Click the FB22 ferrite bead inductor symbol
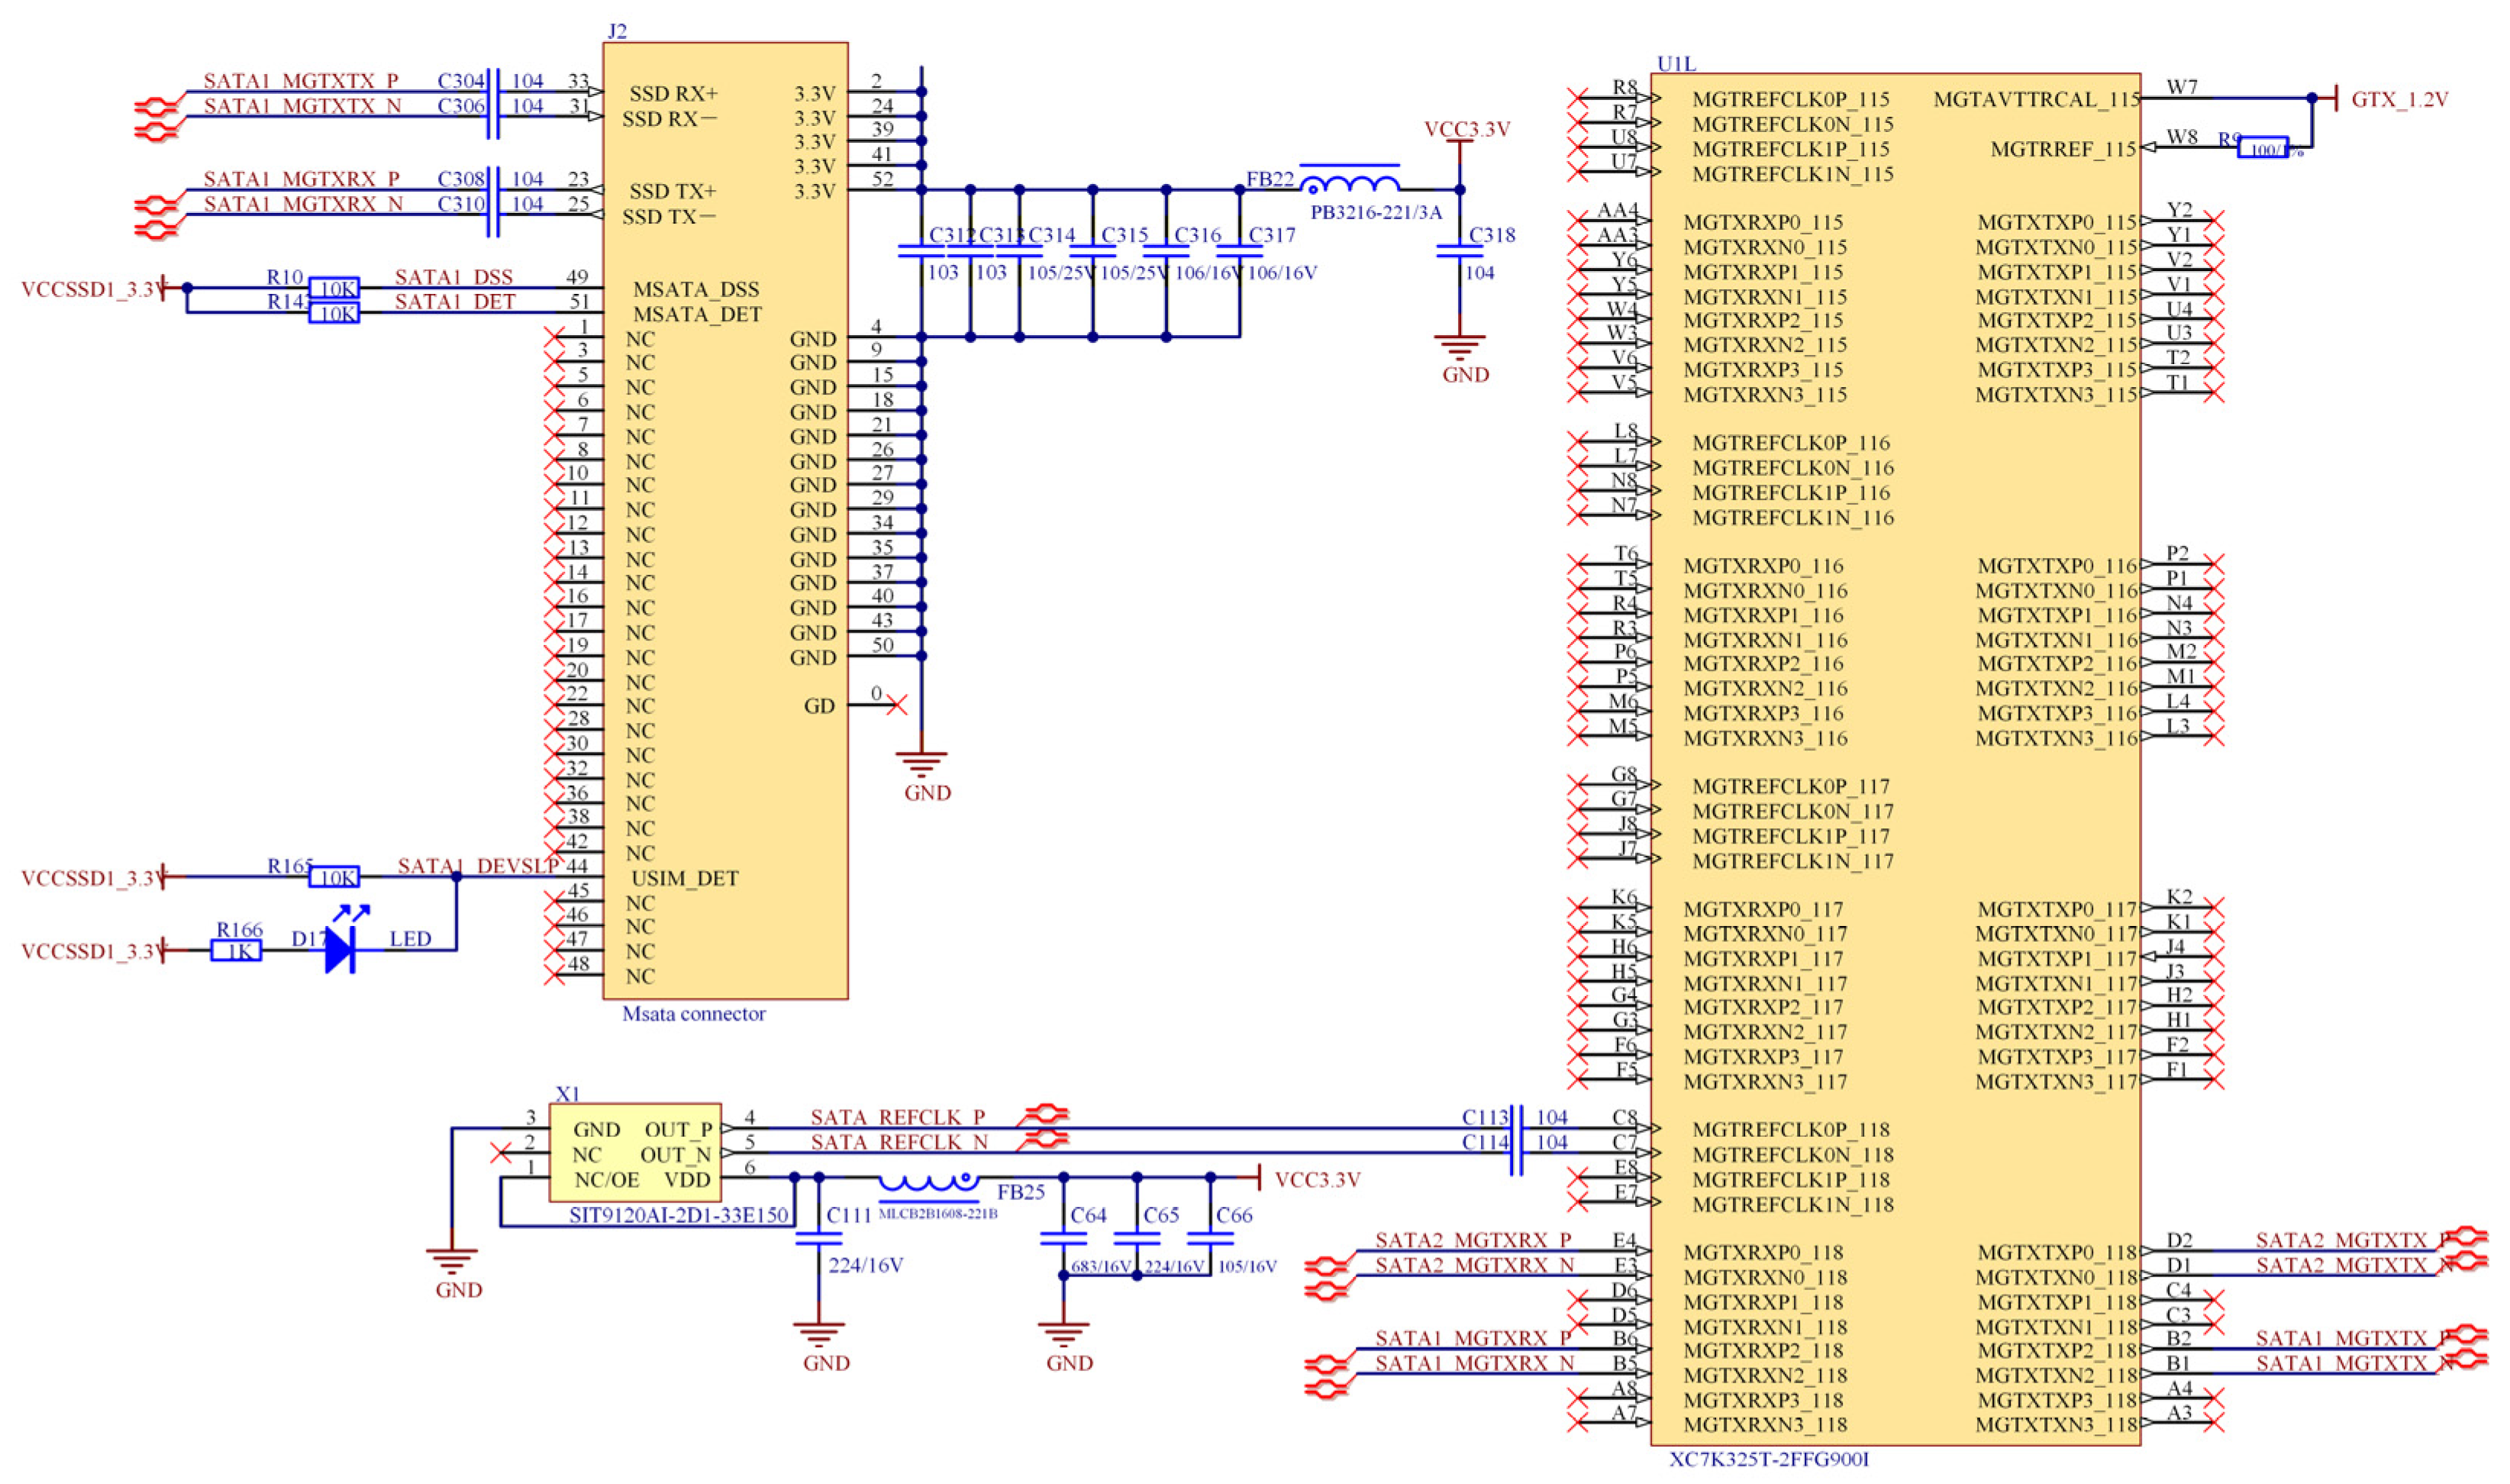Screen dimensions: 2510x1484 coord(1350,182)
